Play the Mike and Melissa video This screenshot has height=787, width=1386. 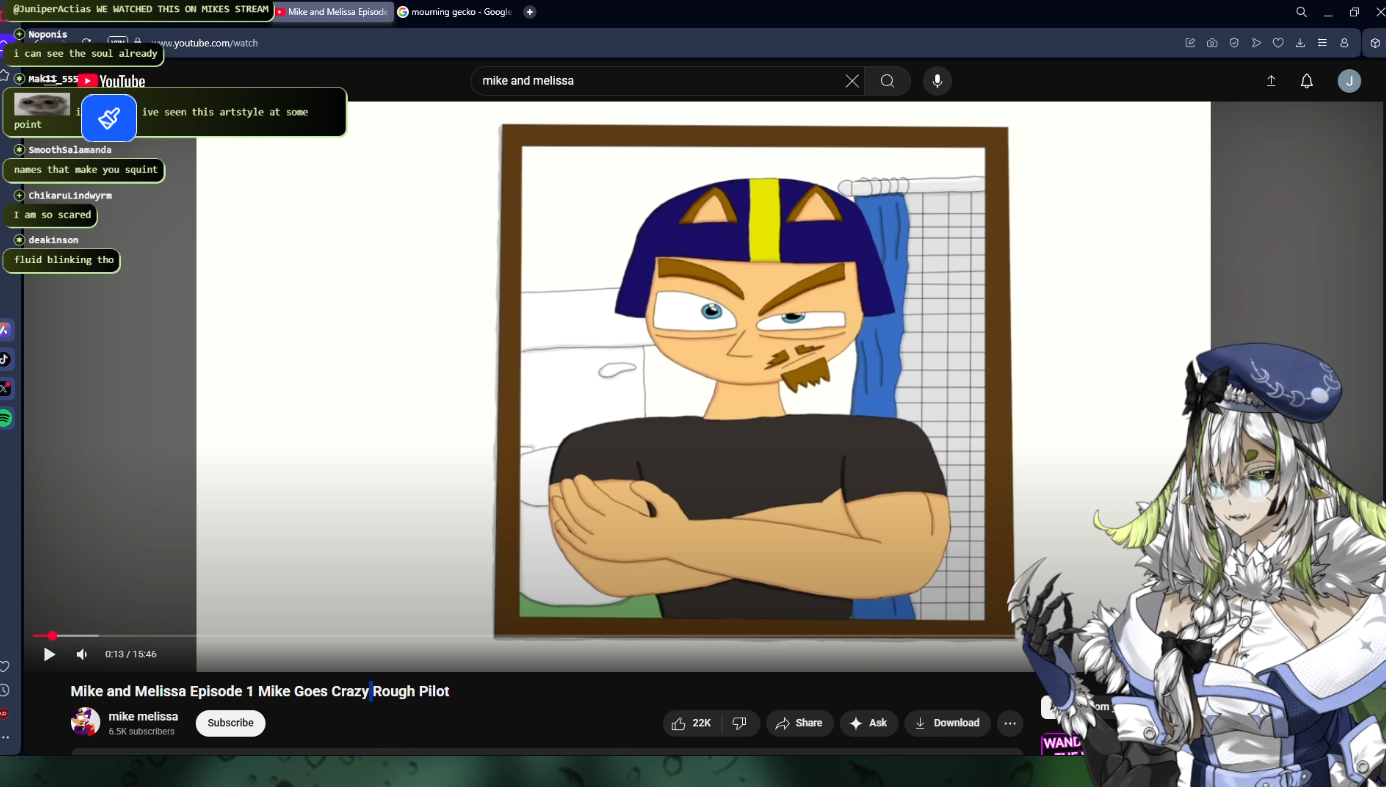[49, 654]
